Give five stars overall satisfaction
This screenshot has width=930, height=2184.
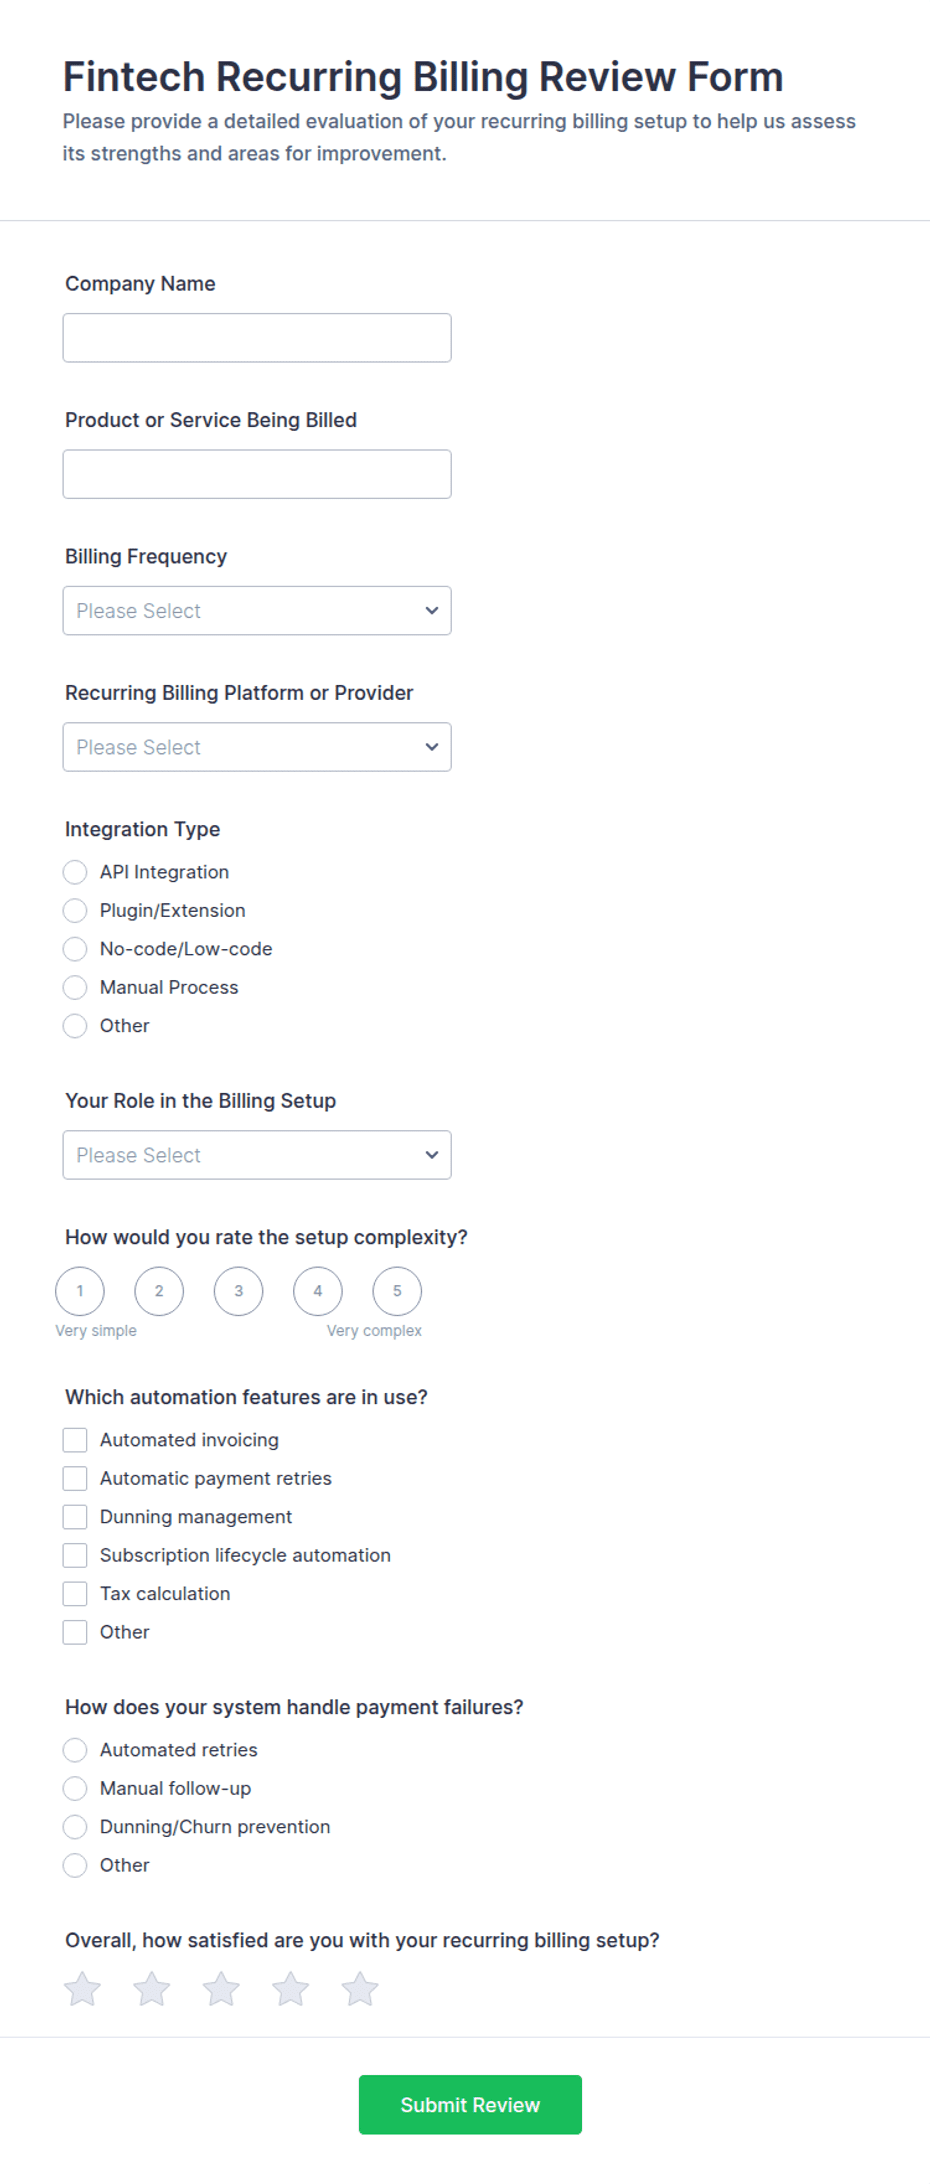pos(360,1989)
